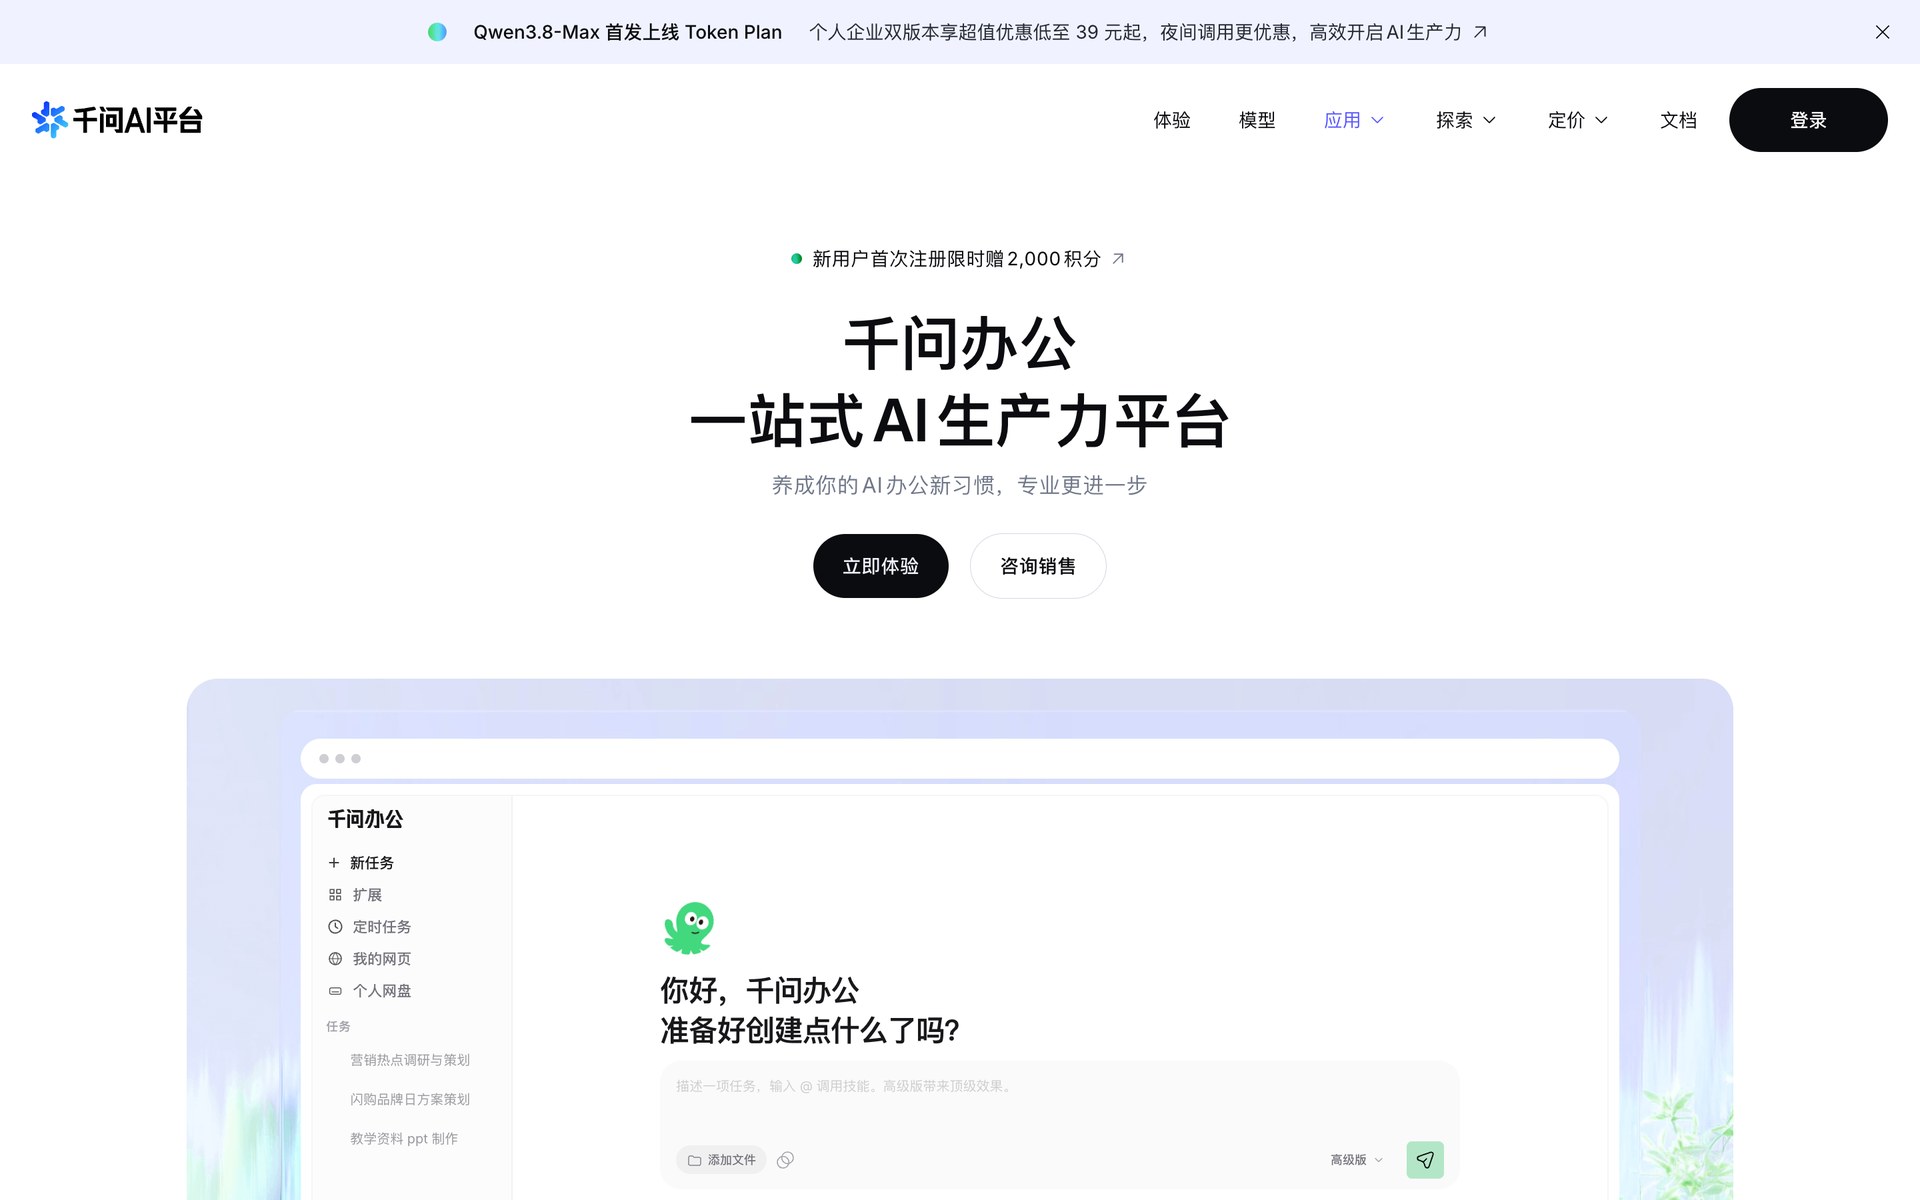Click the 立即体验 button

pos(880,566)
